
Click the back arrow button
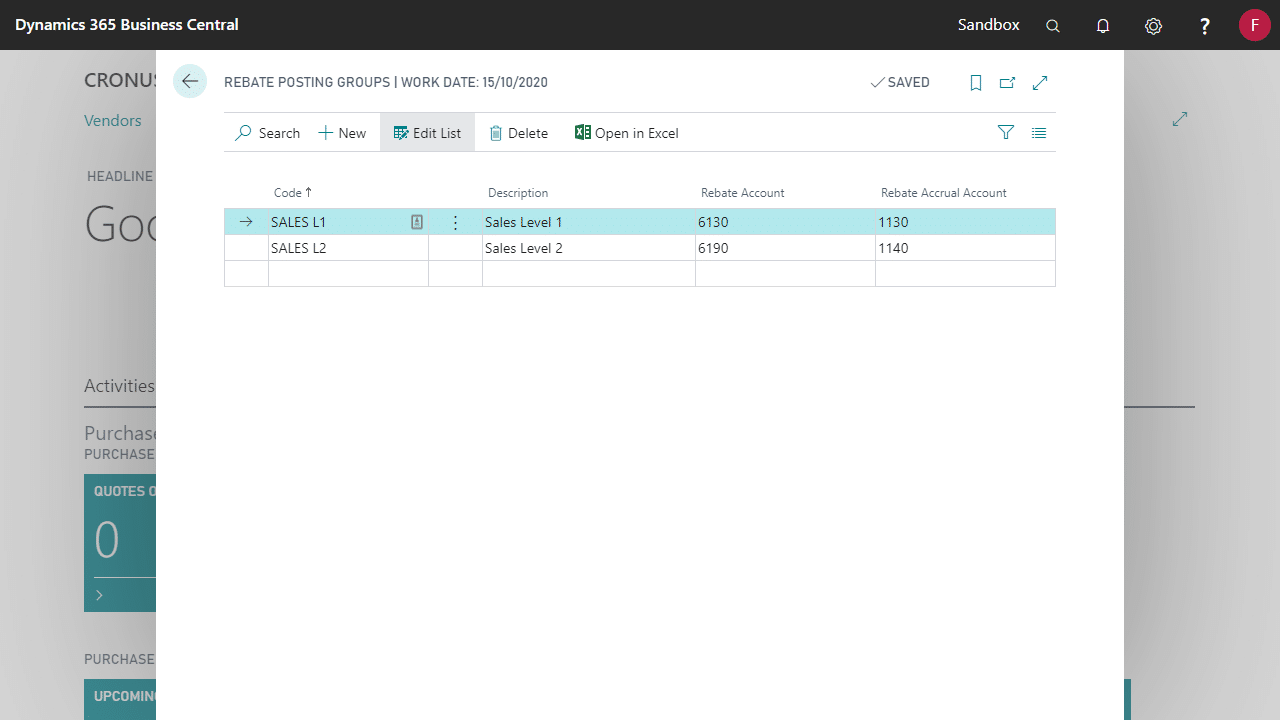tap(190, 82)
